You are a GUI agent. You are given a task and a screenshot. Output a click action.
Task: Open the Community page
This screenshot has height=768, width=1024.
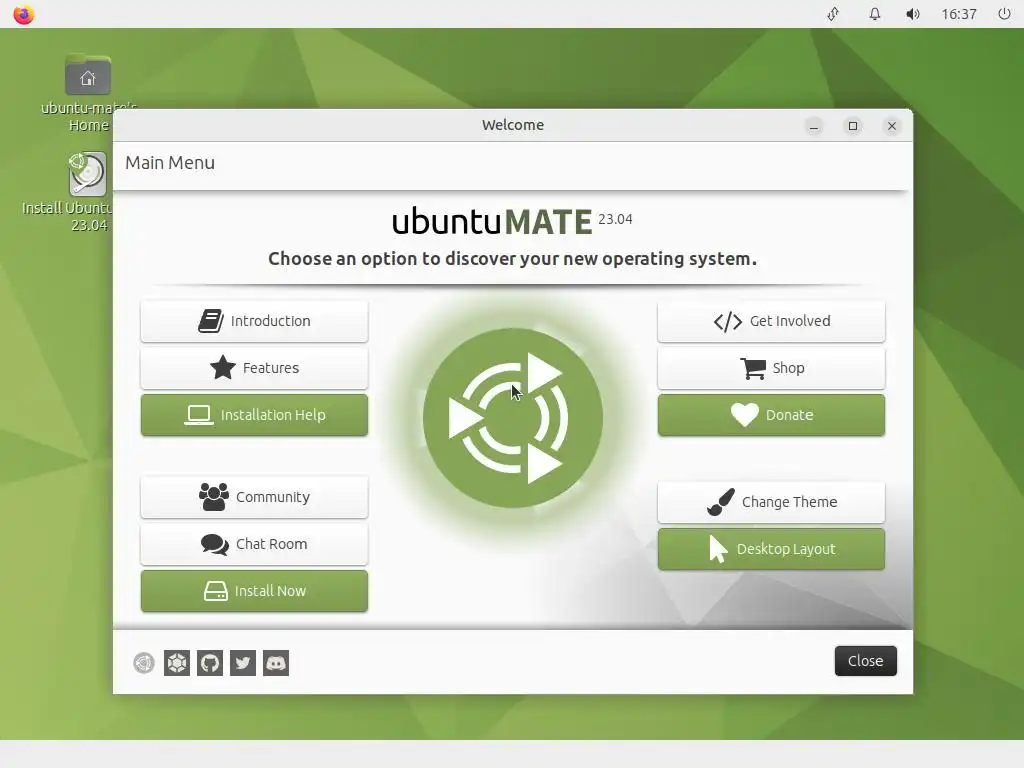(254, 498)
